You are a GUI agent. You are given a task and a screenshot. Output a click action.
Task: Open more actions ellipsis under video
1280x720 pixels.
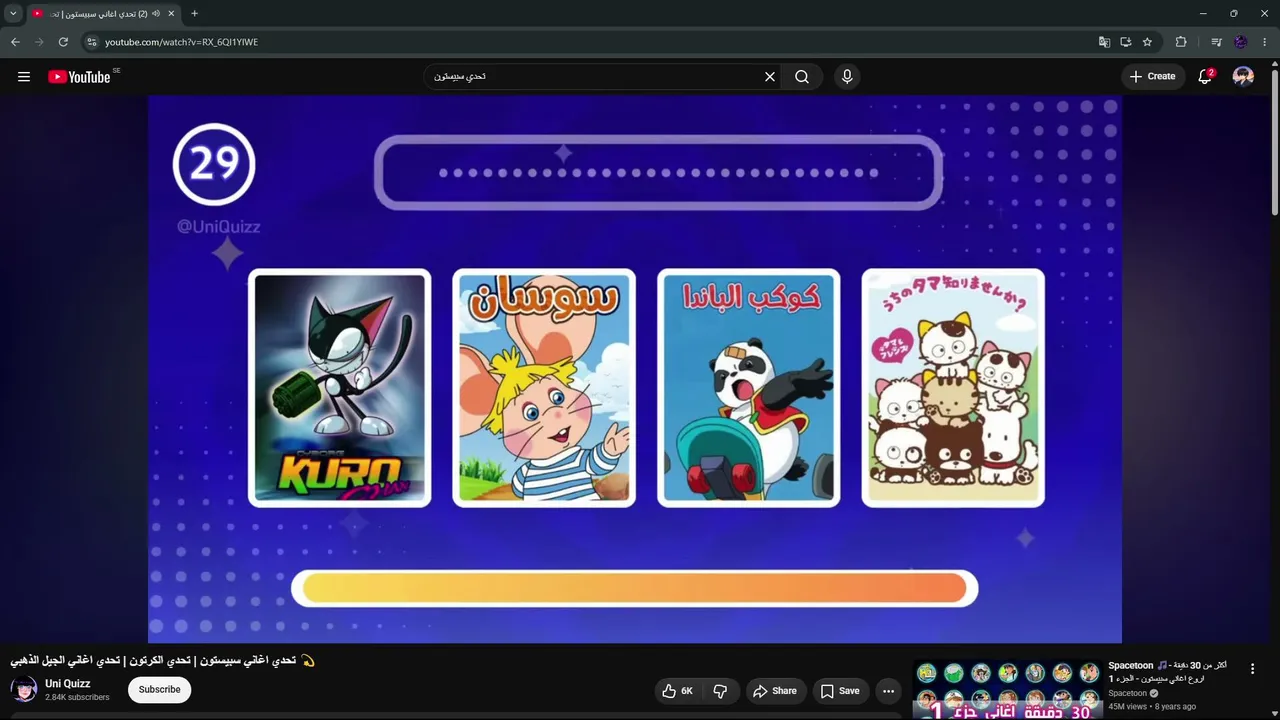click(x=888, y=691)
